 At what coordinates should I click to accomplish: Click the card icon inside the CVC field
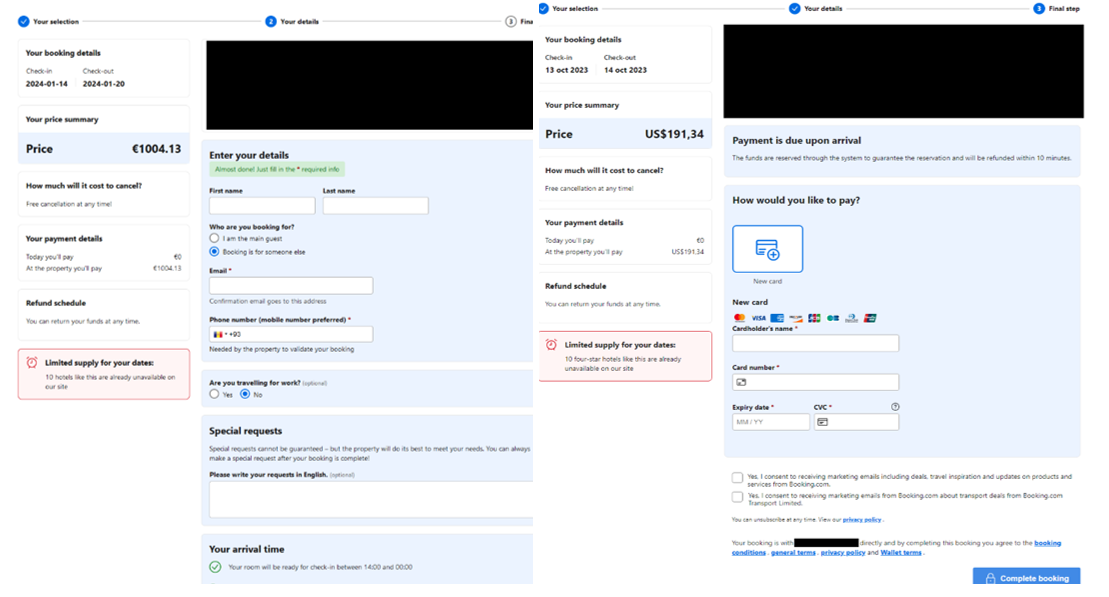pyautogui.click(x=823, y=422)
